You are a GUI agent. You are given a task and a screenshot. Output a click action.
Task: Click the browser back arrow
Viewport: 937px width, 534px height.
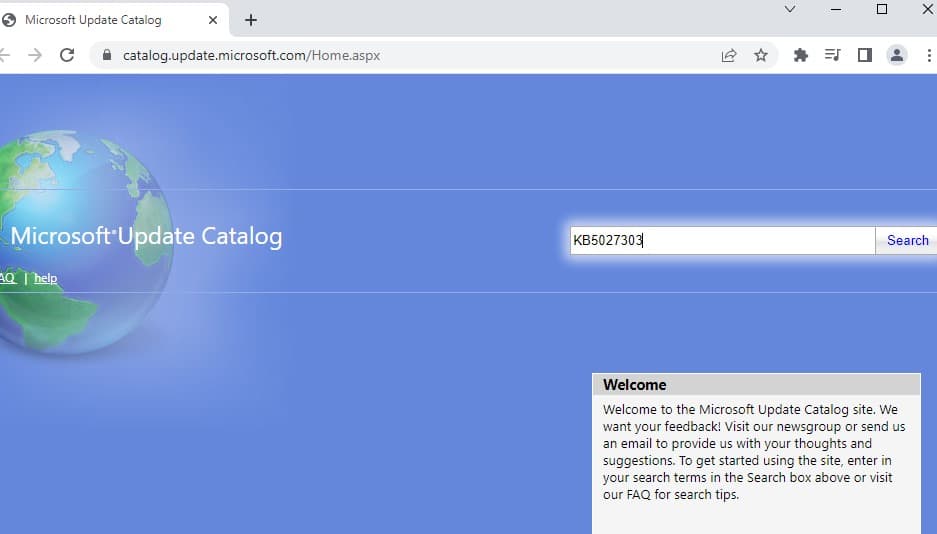point(5,56)
